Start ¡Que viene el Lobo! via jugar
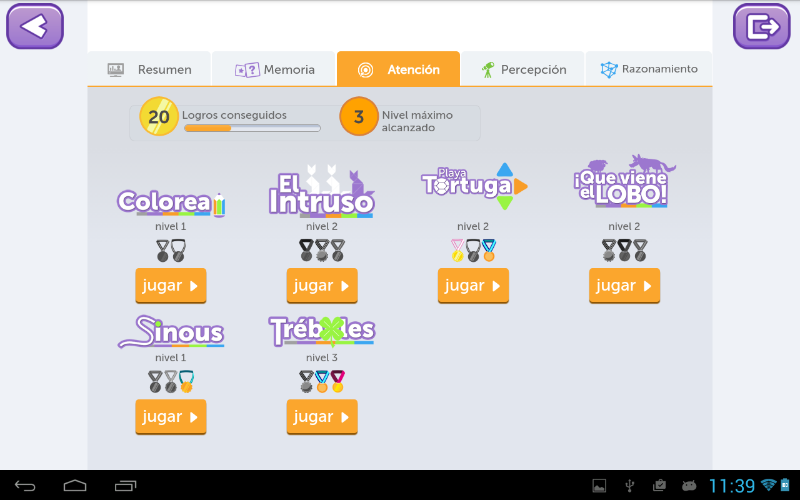Screen dimensions: 800x500 pos(624,286)
